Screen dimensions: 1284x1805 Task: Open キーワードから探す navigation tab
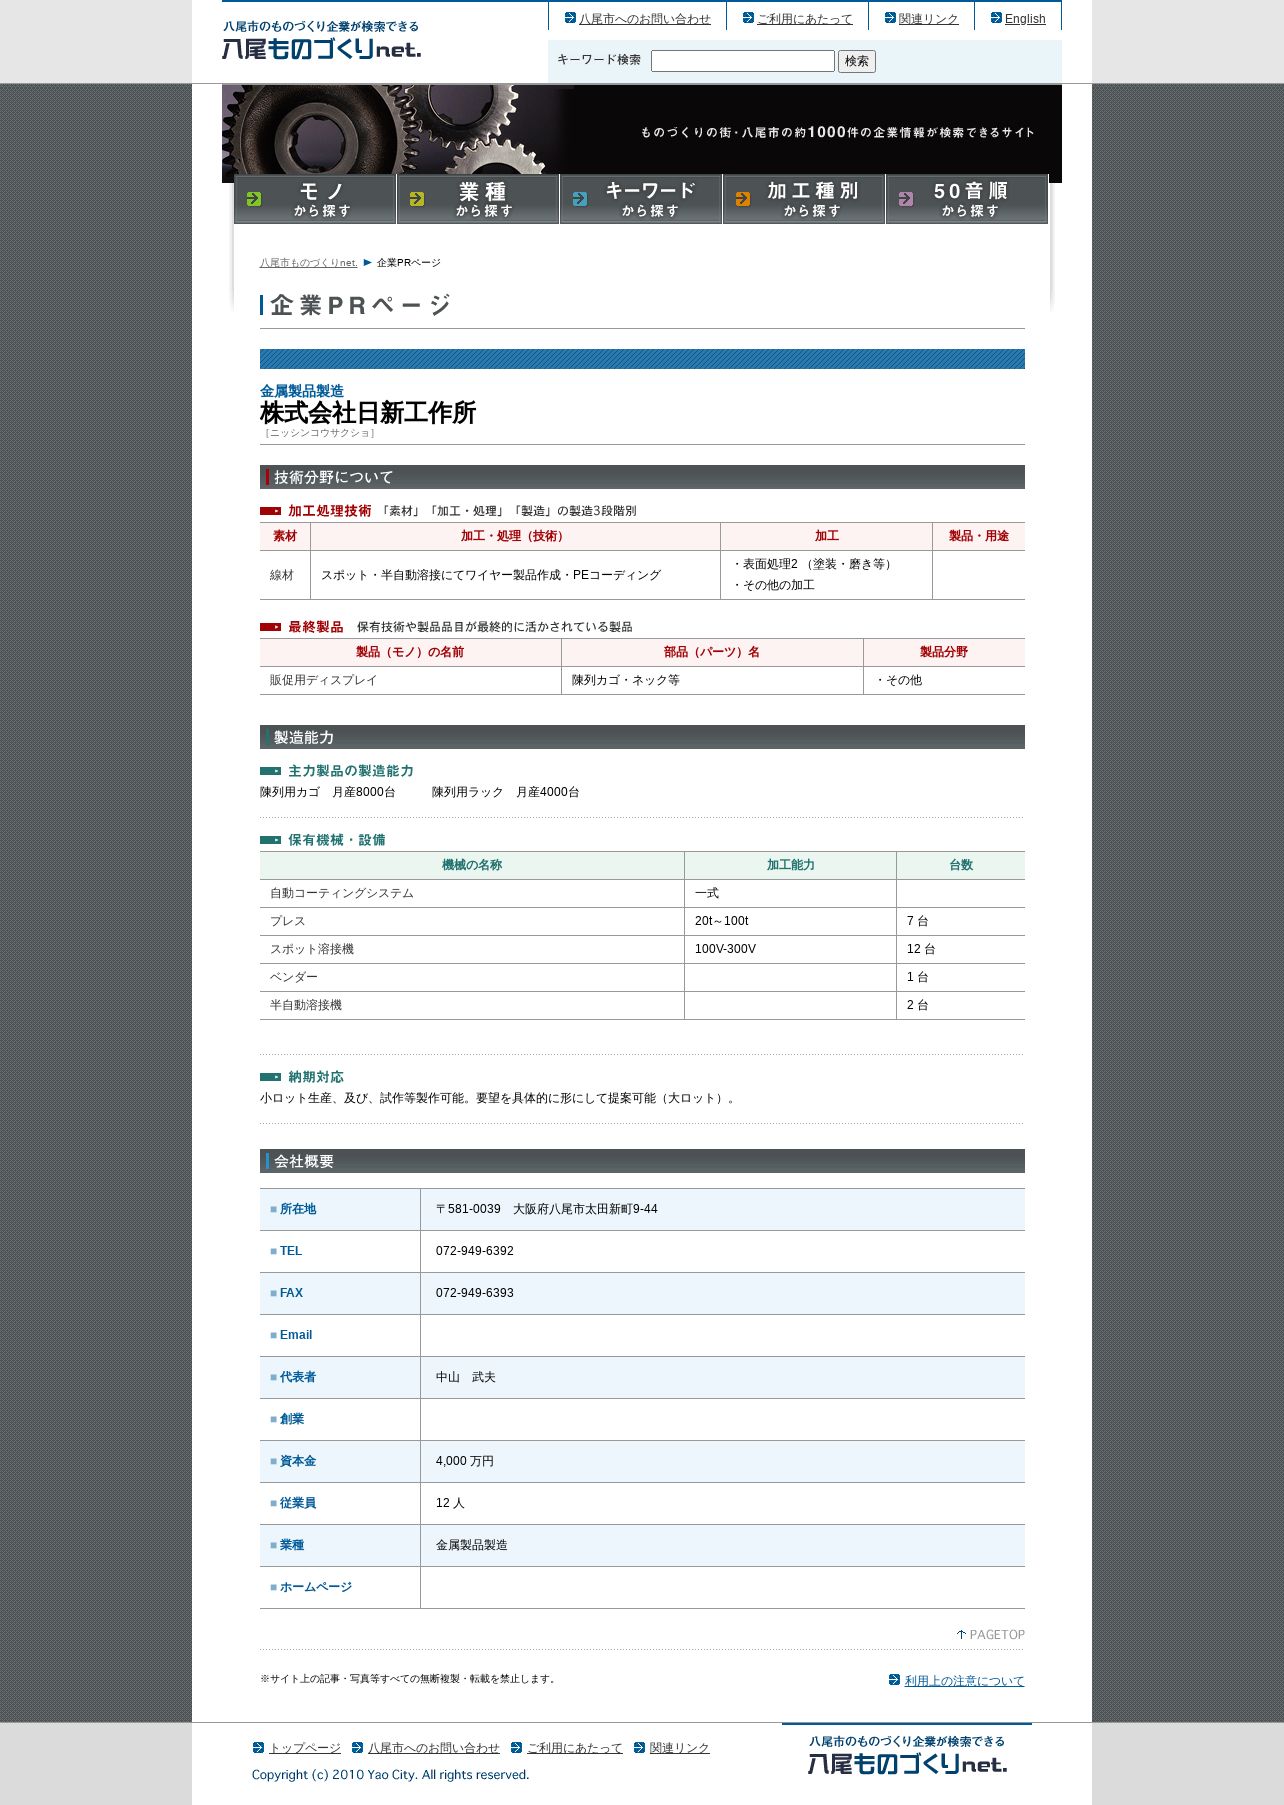(641, 199)
